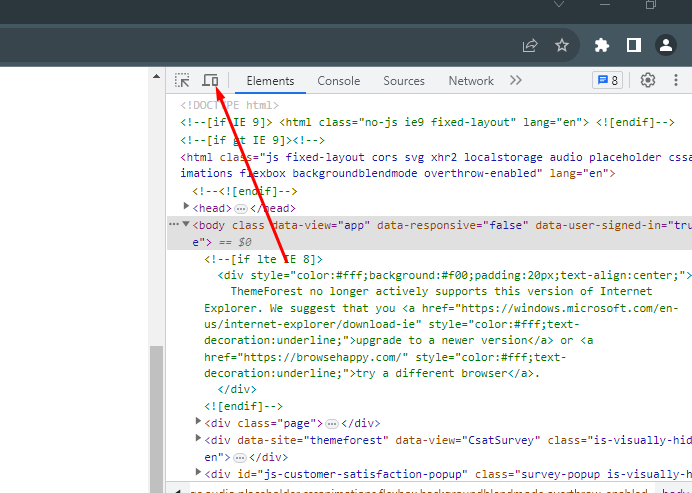Switch to the Sources tab
692x493 pixels.
404,81
